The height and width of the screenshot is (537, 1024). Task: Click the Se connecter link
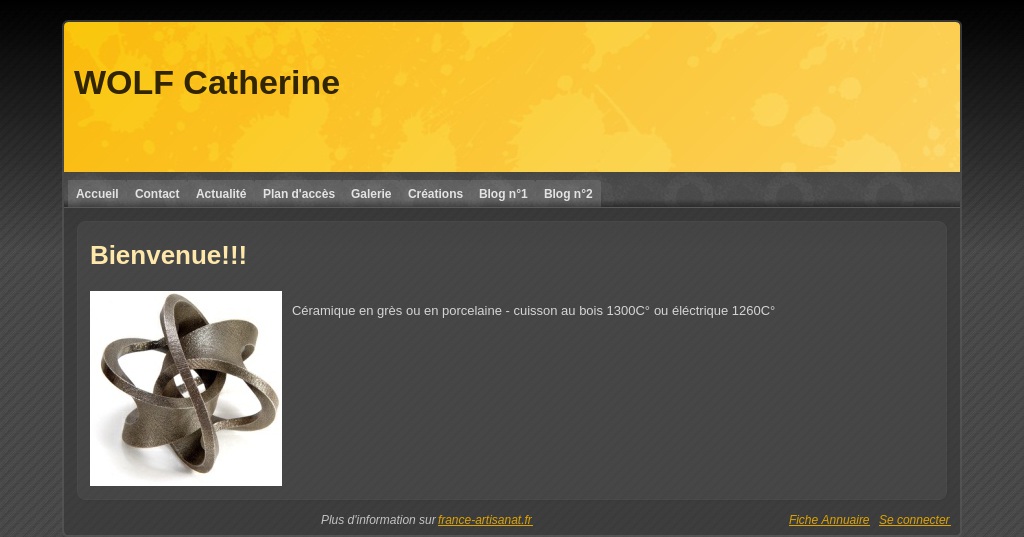point(914,520)
